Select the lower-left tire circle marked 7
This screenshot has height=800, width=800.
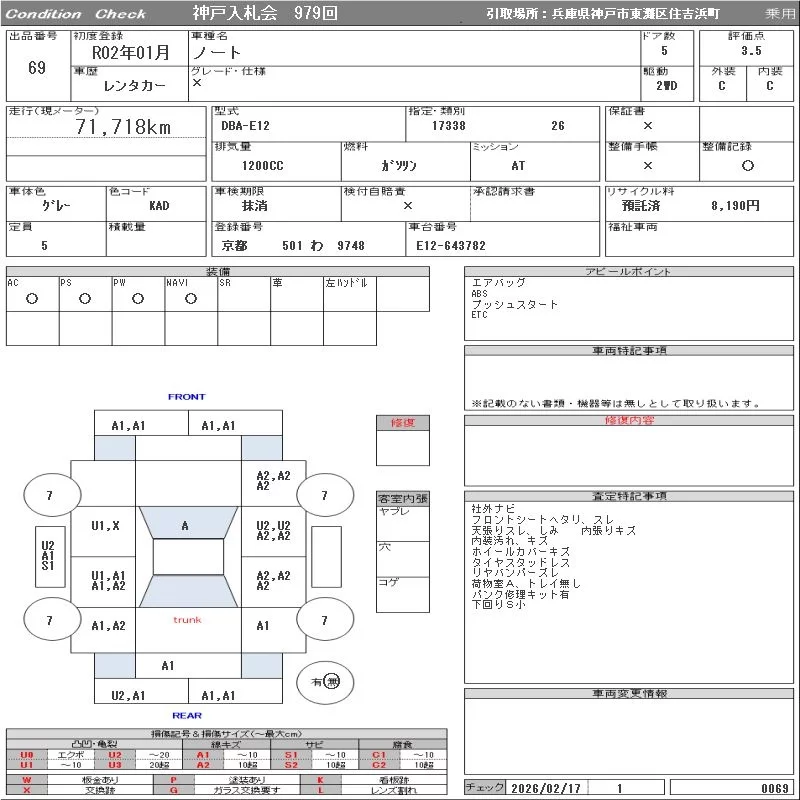click(50, 621)
